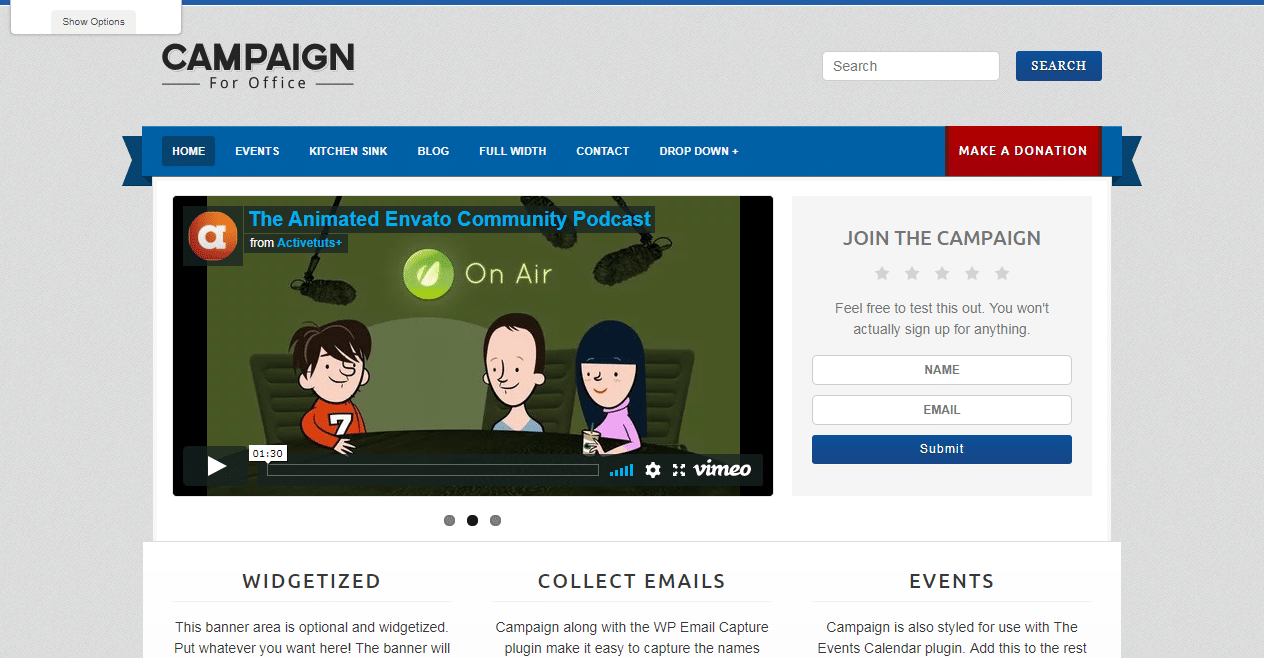Play the Vimeo video
1264x658 pixels.
click(x=216, y=466)
